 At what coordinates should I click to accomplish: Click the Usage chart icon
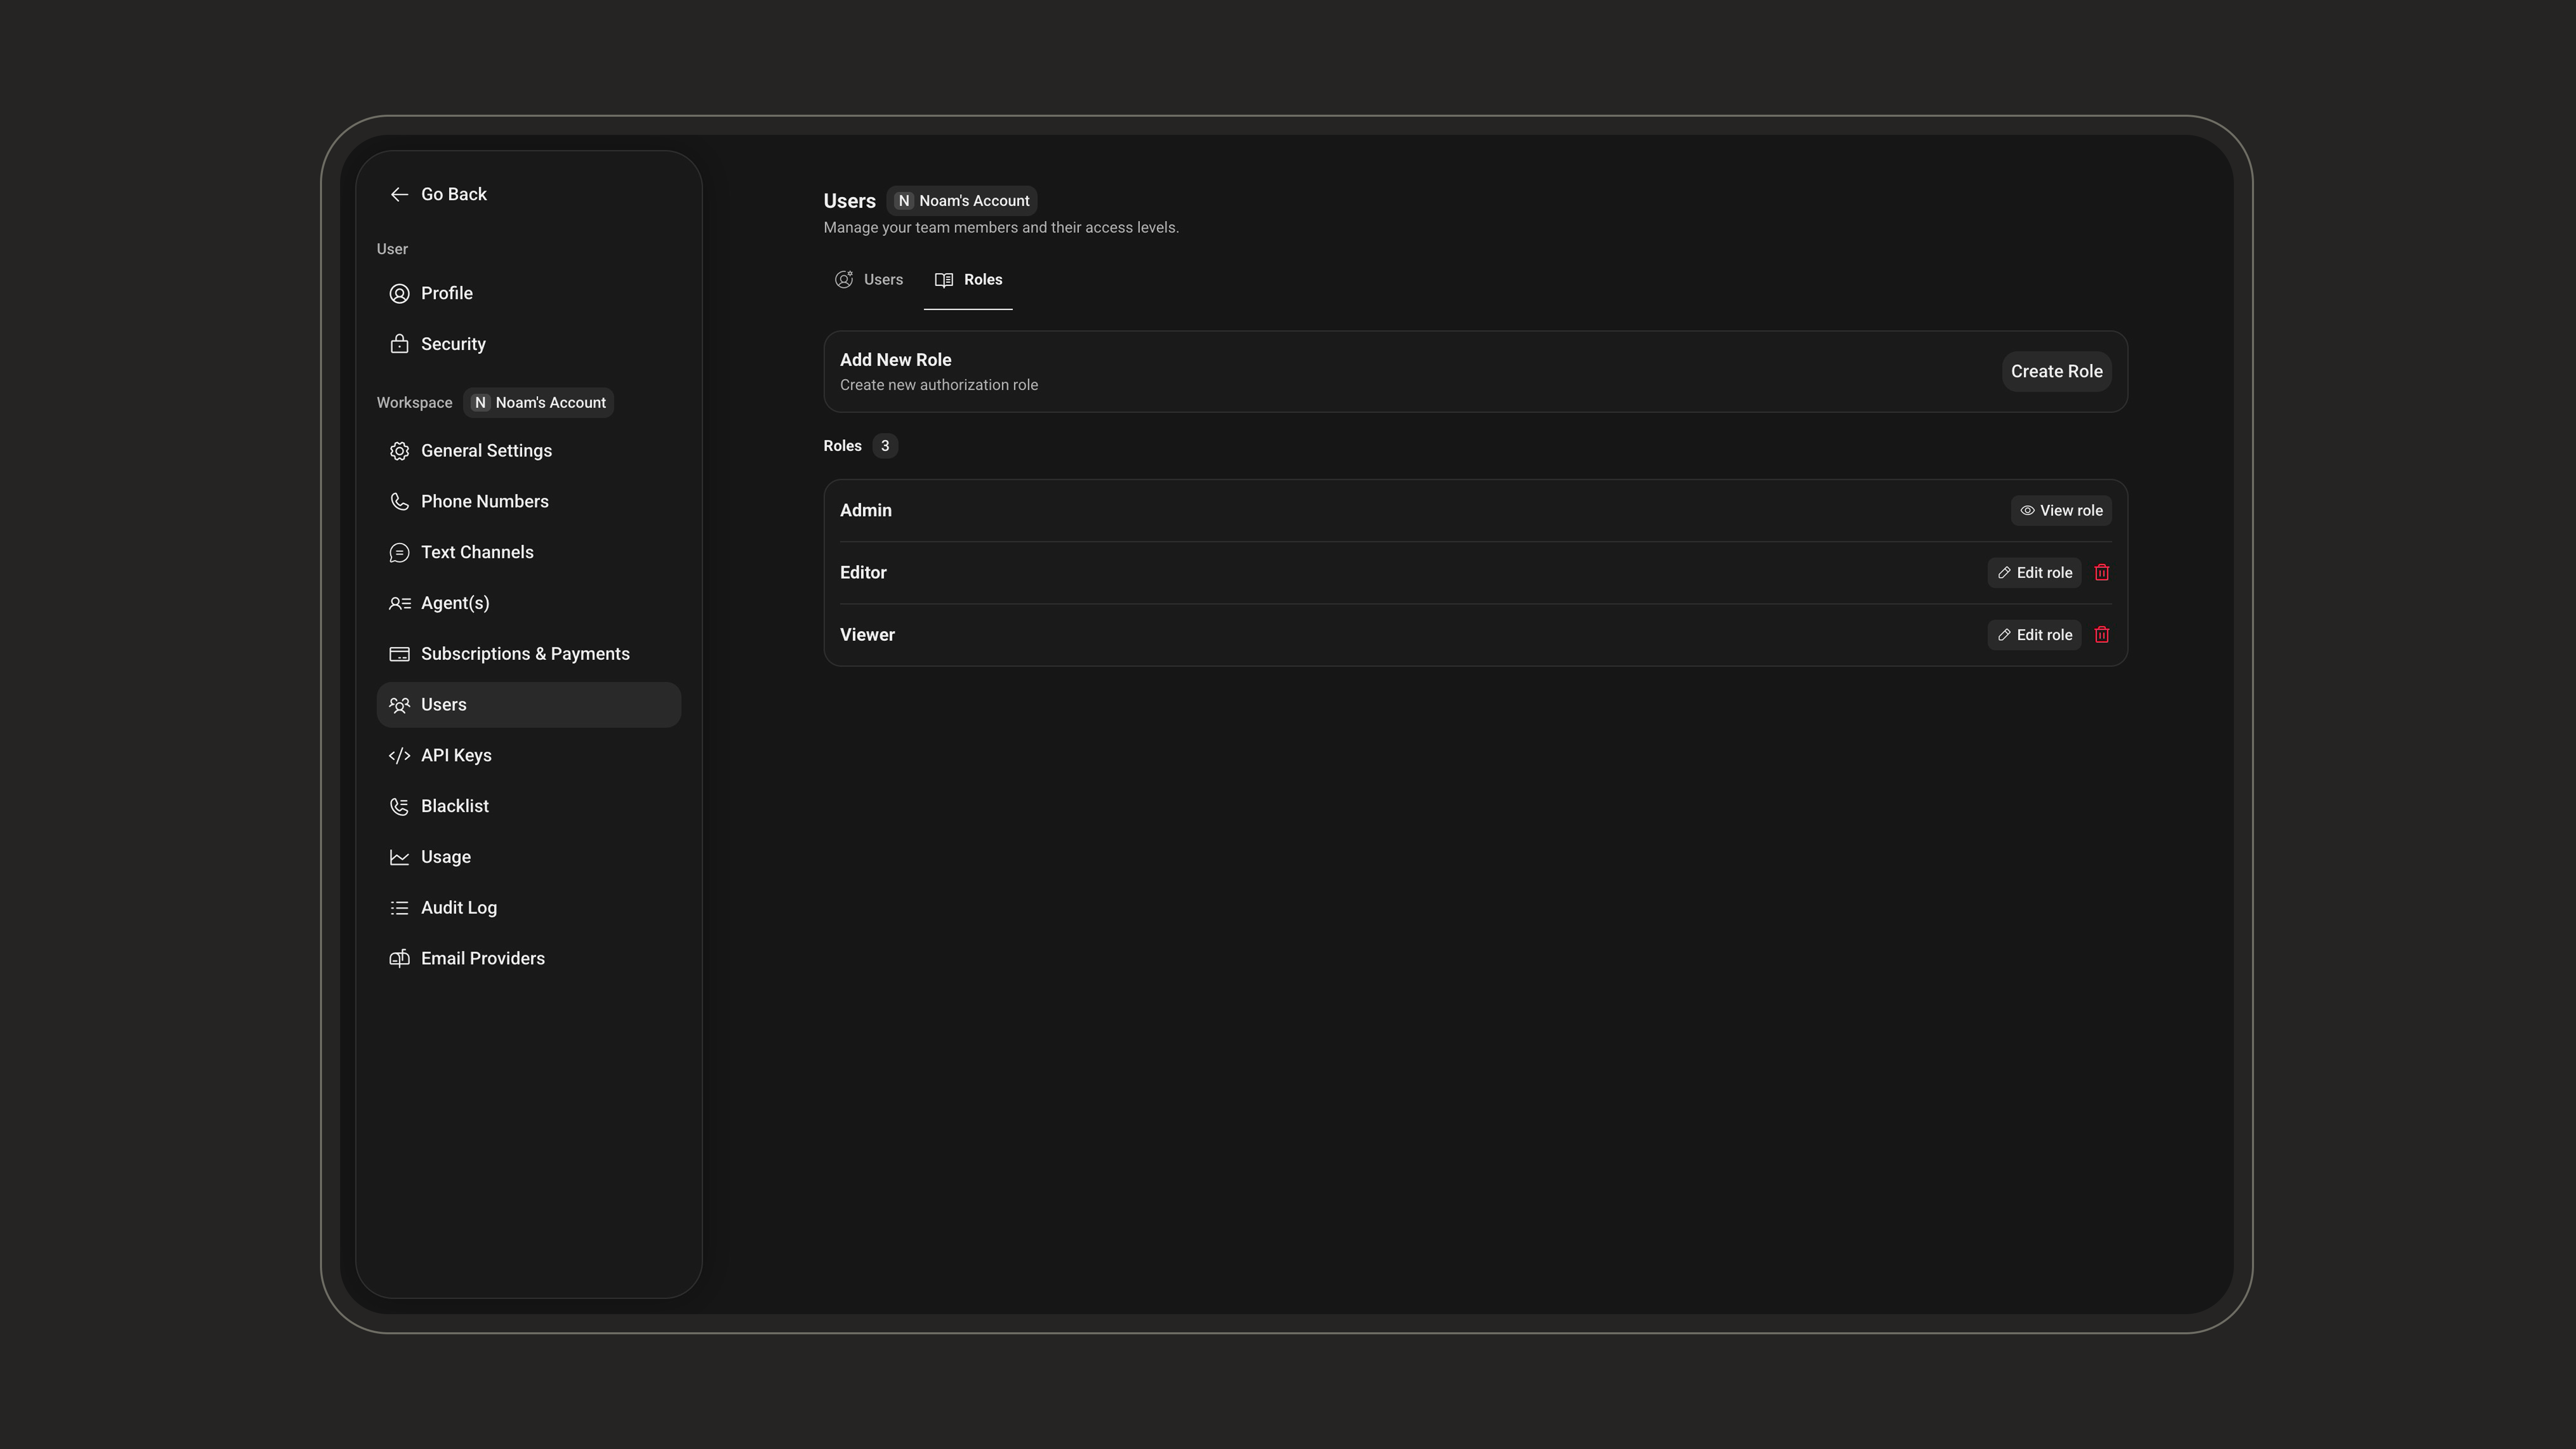[399, 857]
